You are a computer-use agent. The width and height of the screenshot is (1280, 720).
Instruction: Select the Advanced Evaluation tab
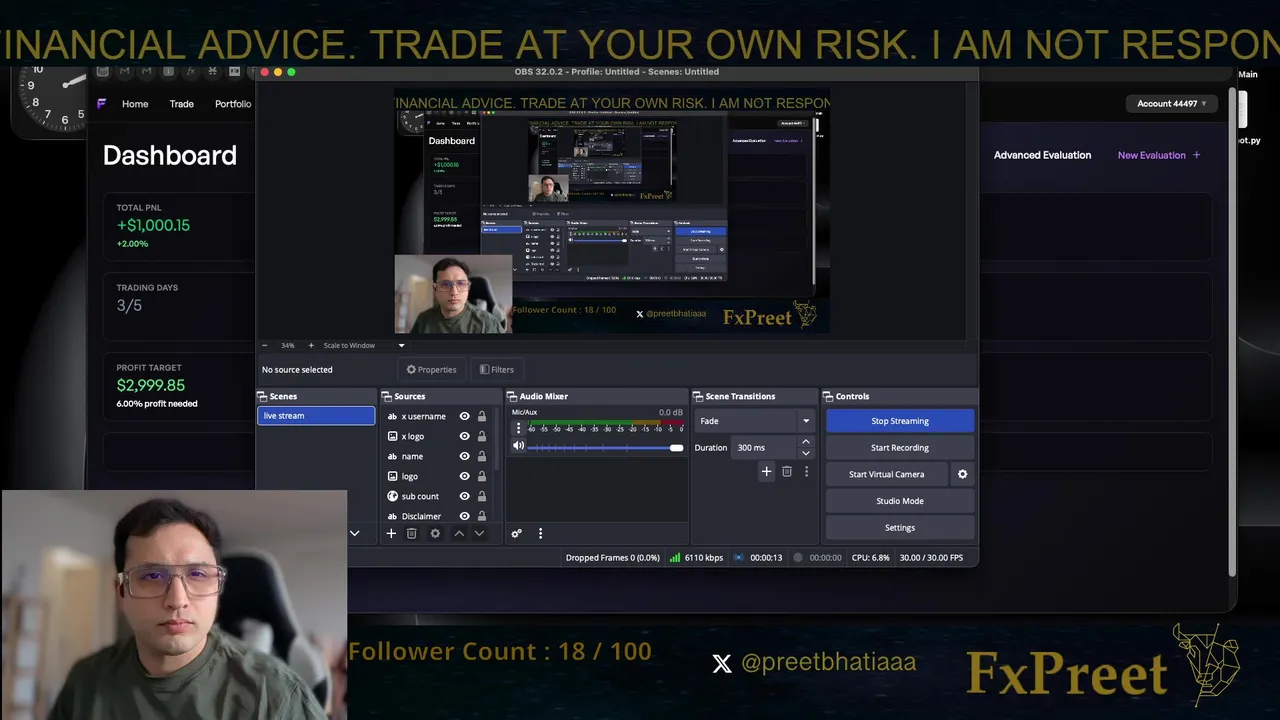(1042, 155)
